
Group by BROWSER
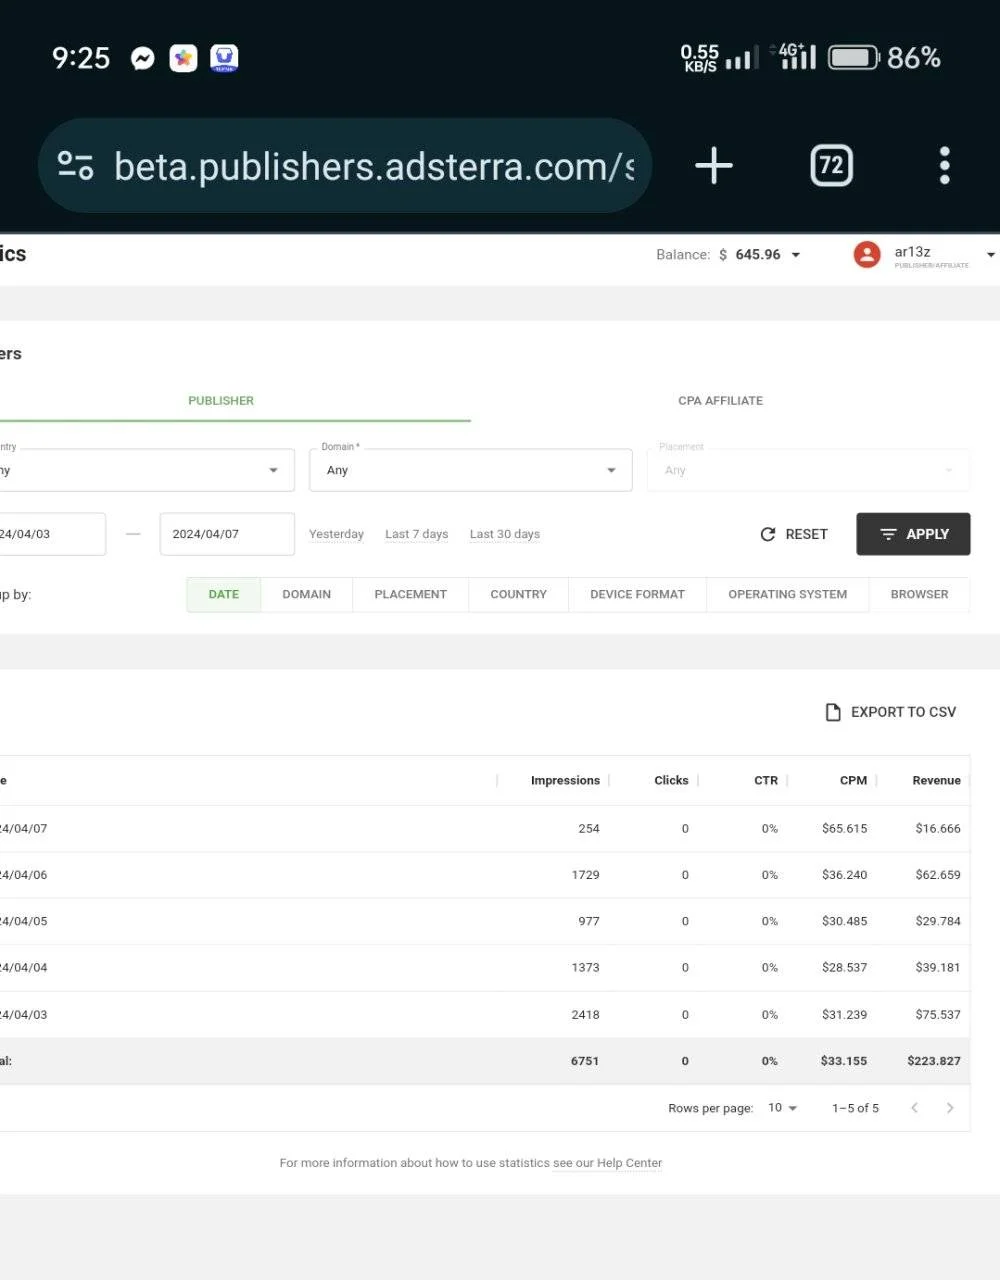click(919, 594)
